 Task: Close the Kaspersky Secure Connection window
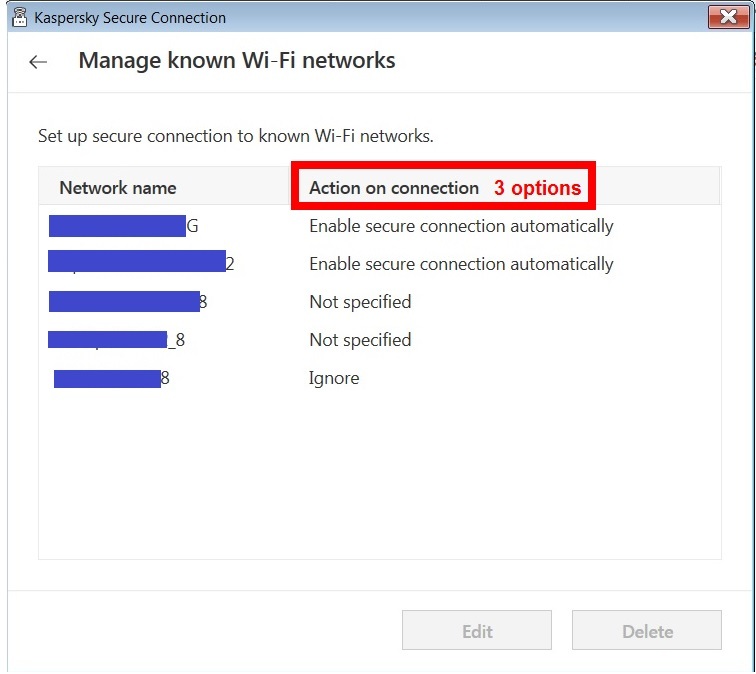tap(727, 17)
